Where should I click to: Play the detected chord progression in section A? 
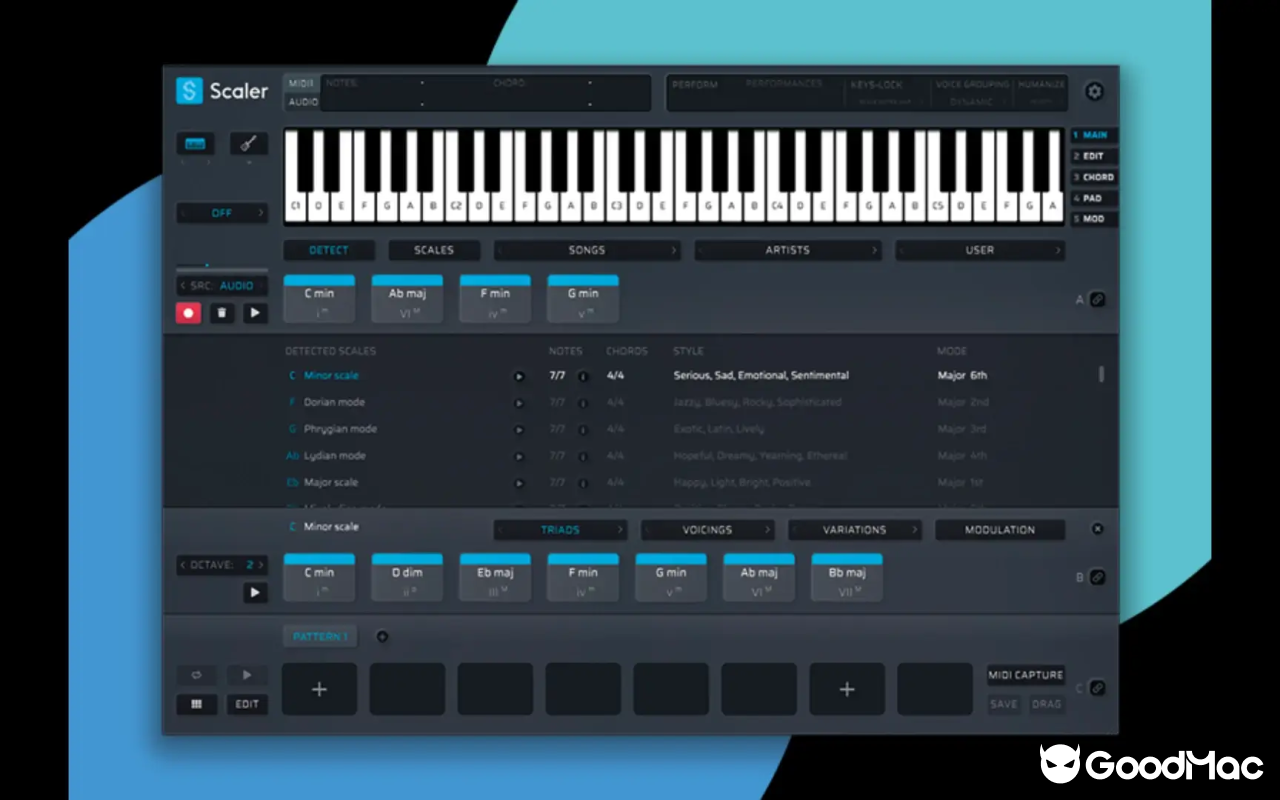pos(254,313)
